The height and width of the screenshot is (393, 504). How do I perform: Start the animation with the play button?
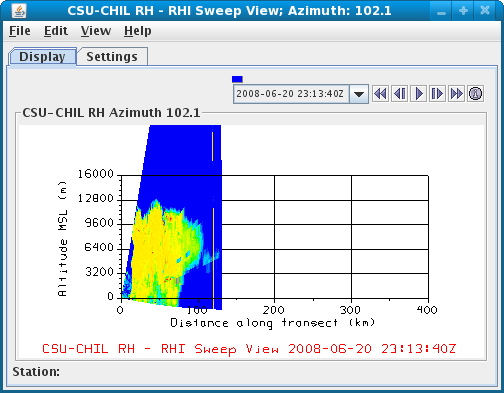(419, 94)
